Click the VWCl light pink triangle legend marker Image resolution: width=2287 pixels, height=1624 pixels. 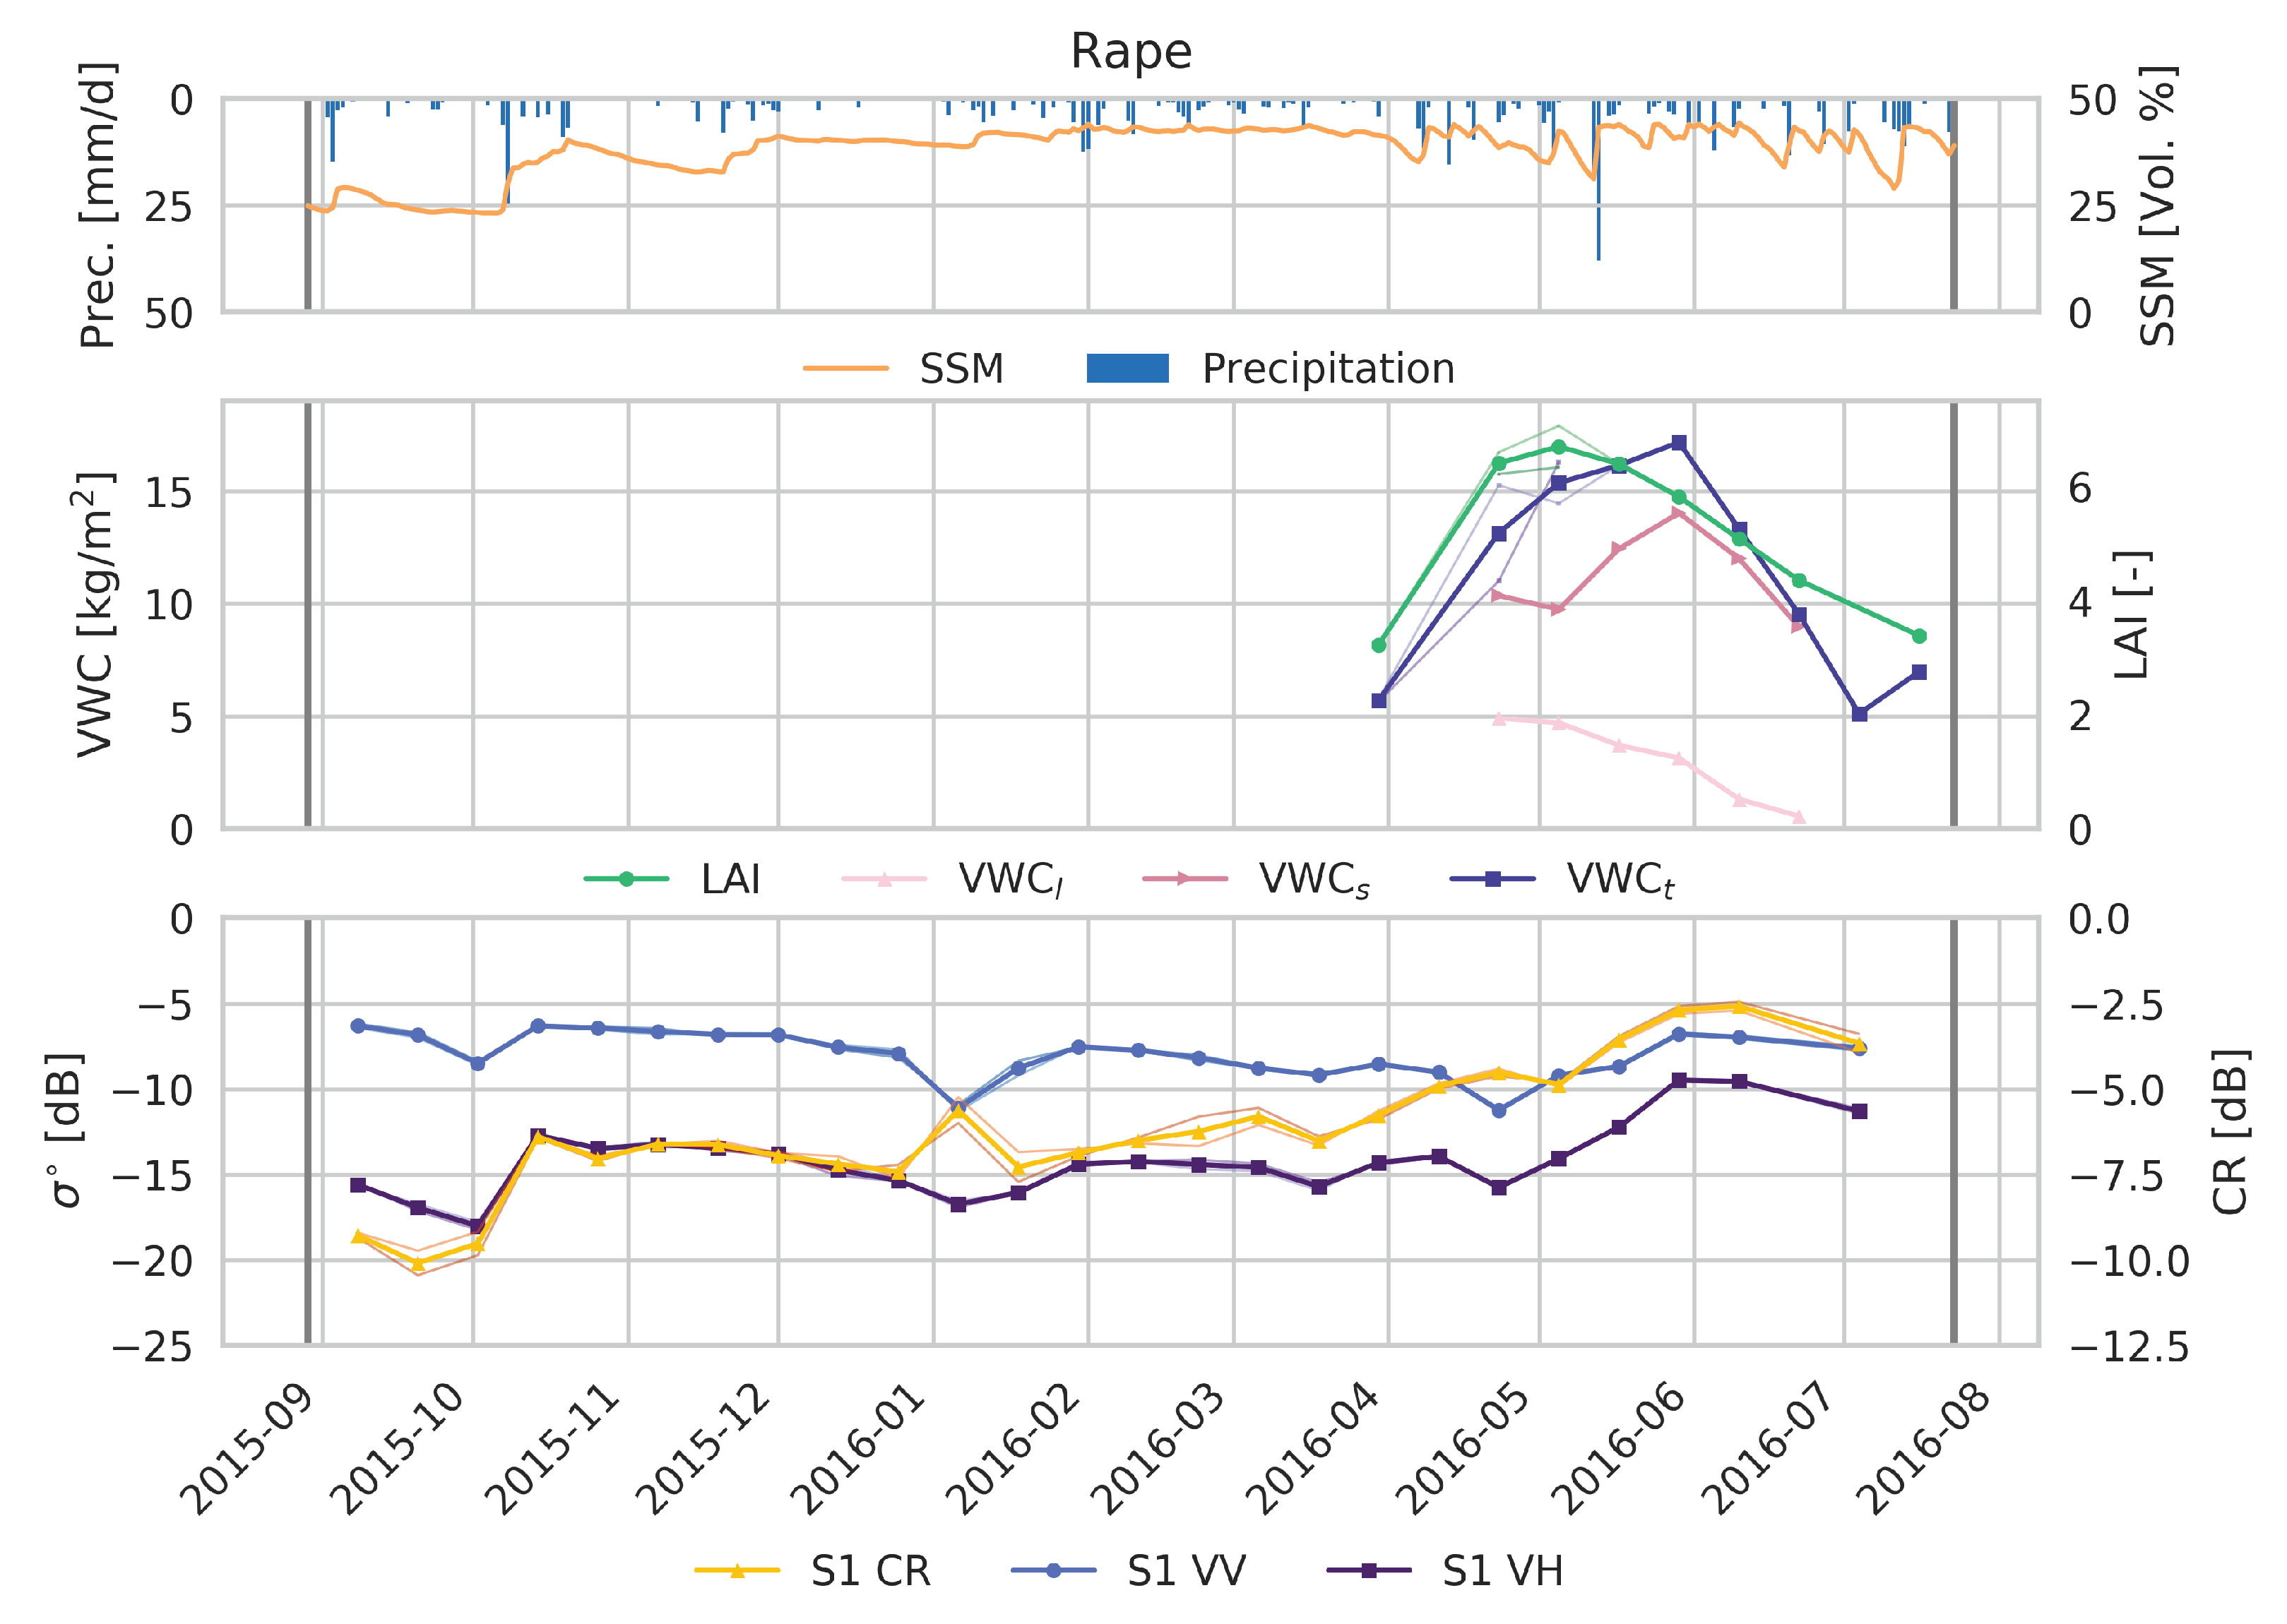(884, 879)
